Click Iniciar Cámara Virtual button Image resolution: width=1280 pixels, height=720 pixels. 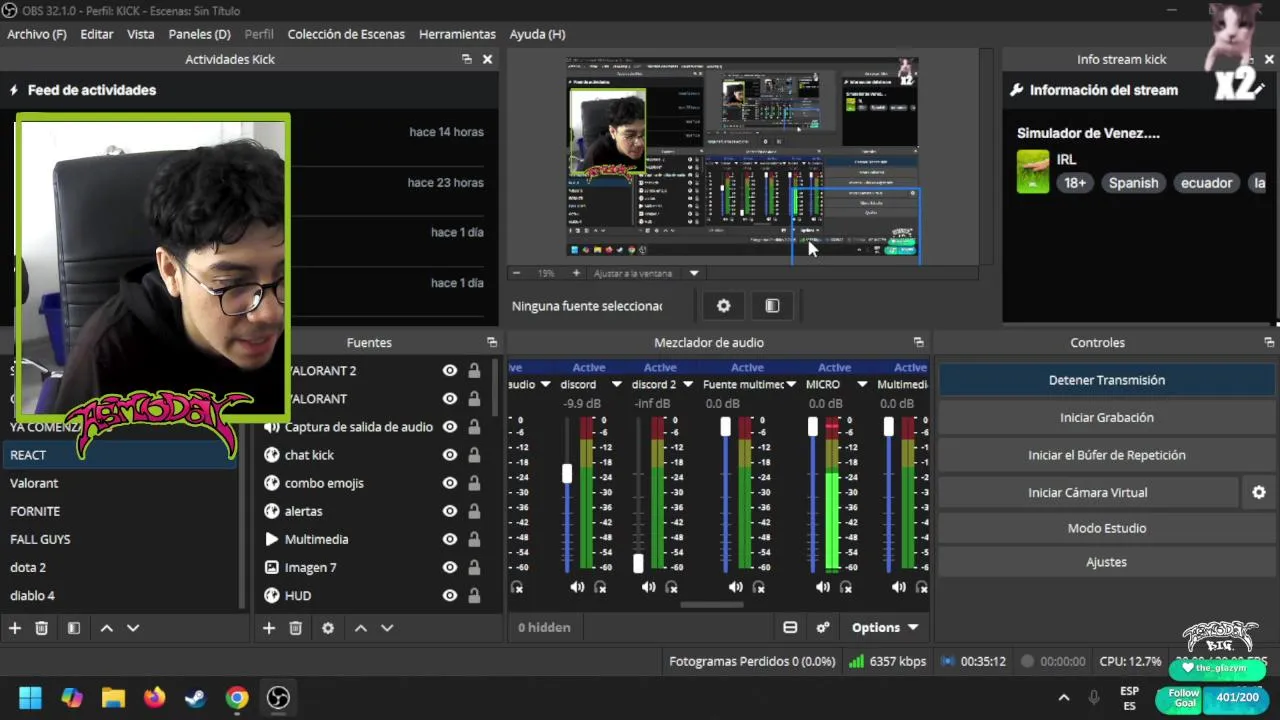1088,492
